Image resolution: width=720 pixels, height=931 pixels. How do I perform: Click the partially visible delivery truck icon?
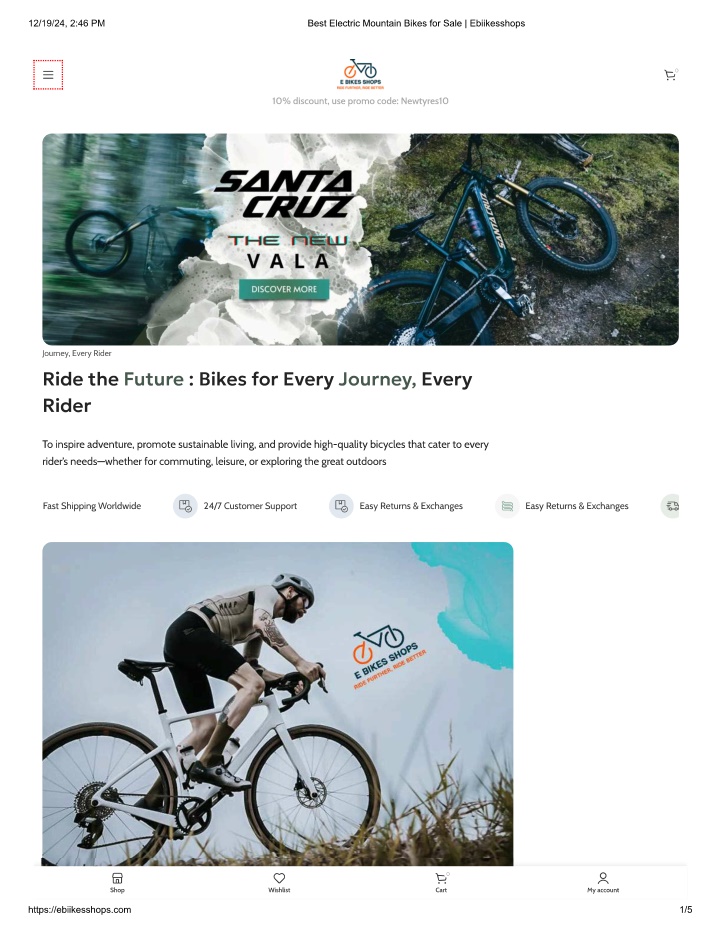tap(670, 506)
